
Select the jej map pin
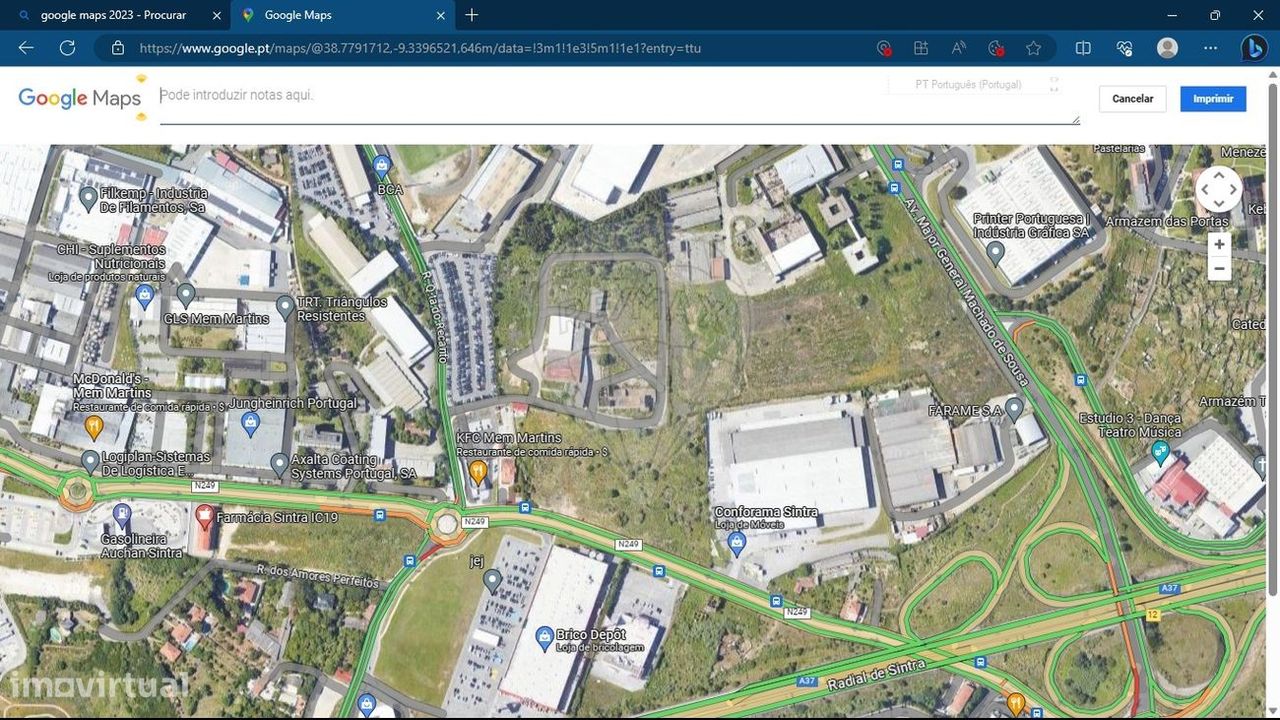491,580
